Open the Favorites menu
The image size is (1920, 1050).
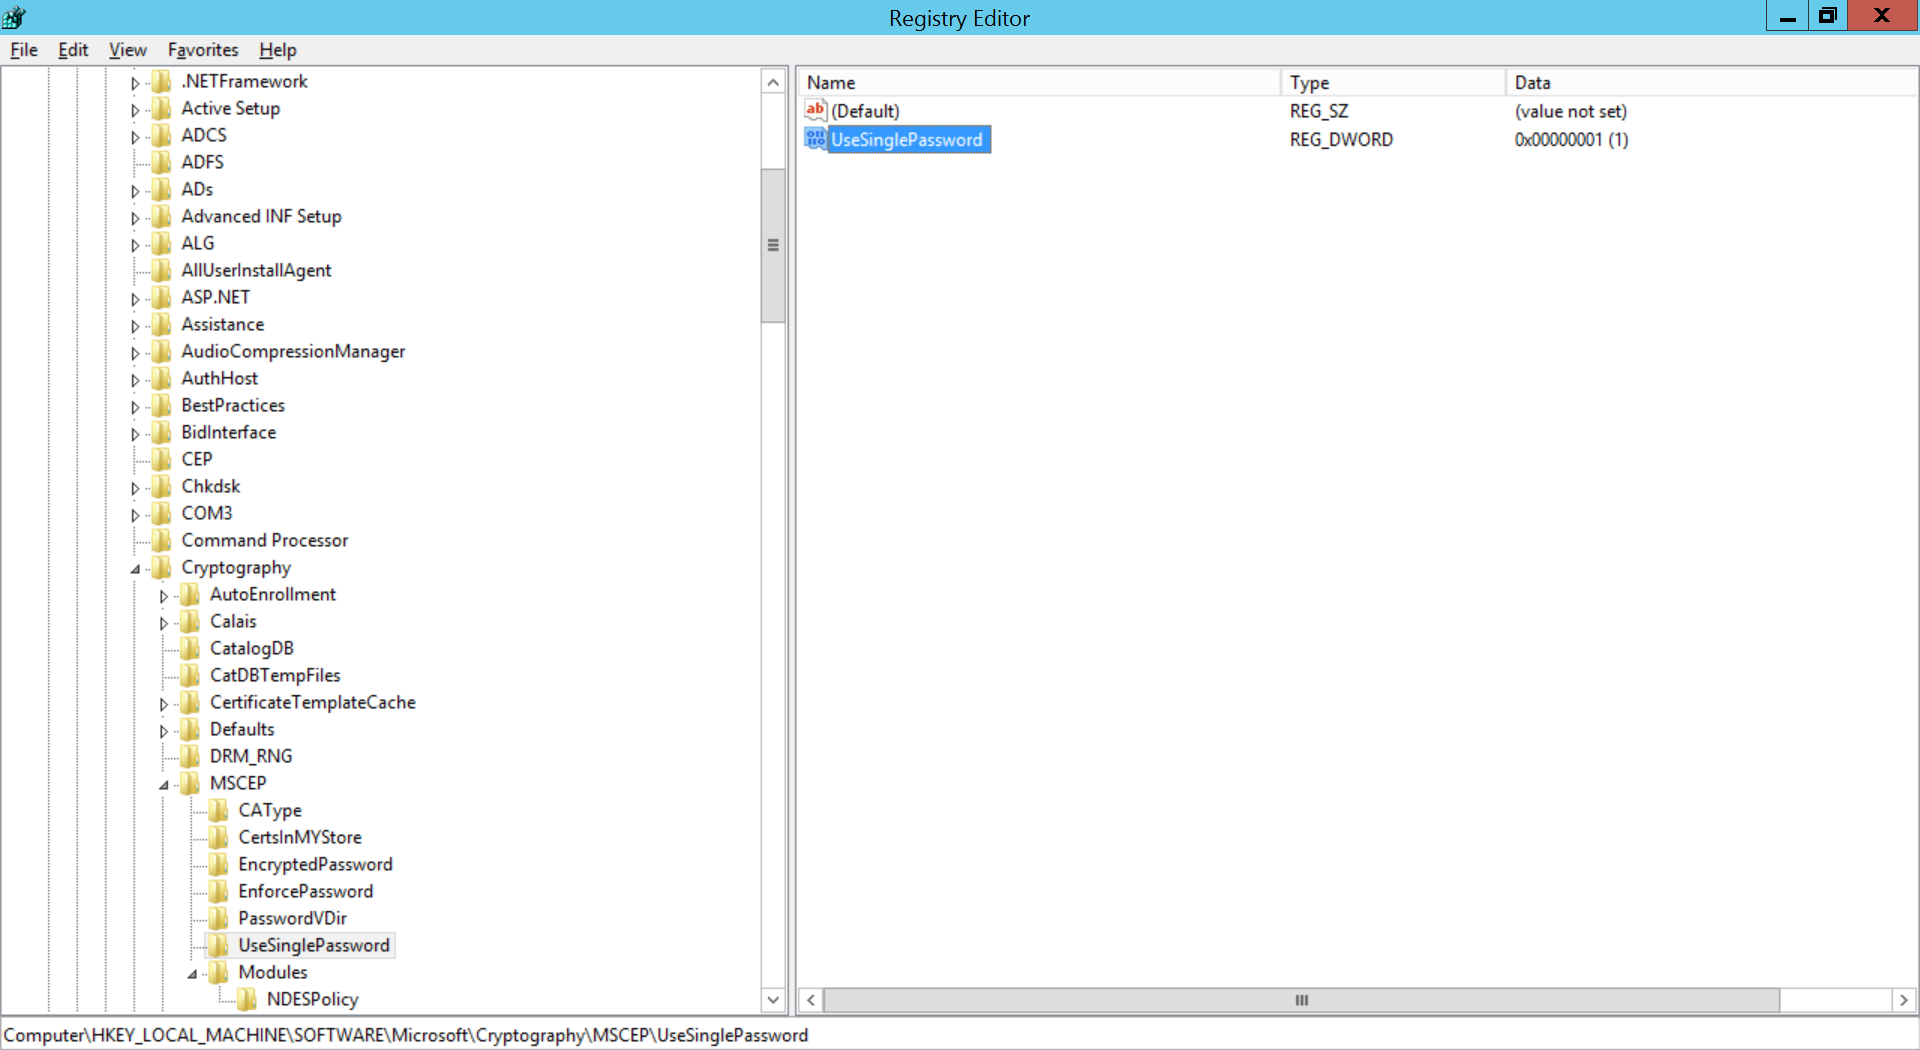pos(203,50)
